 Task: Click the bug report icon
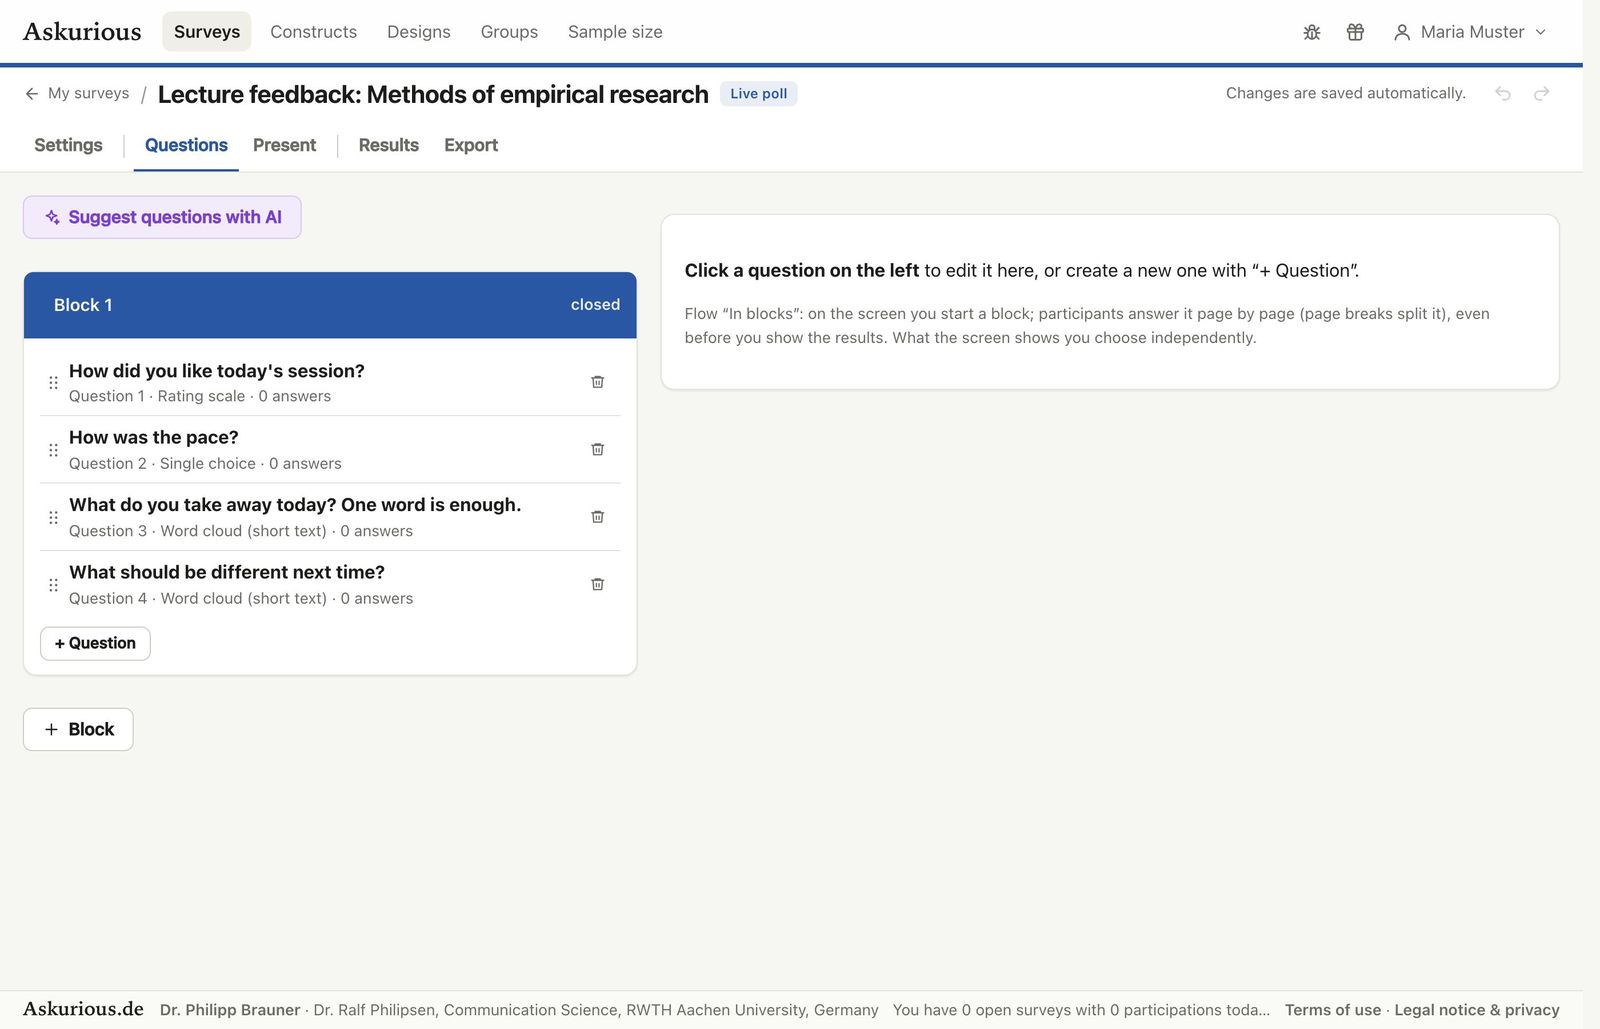click(x=1312, y=32)
